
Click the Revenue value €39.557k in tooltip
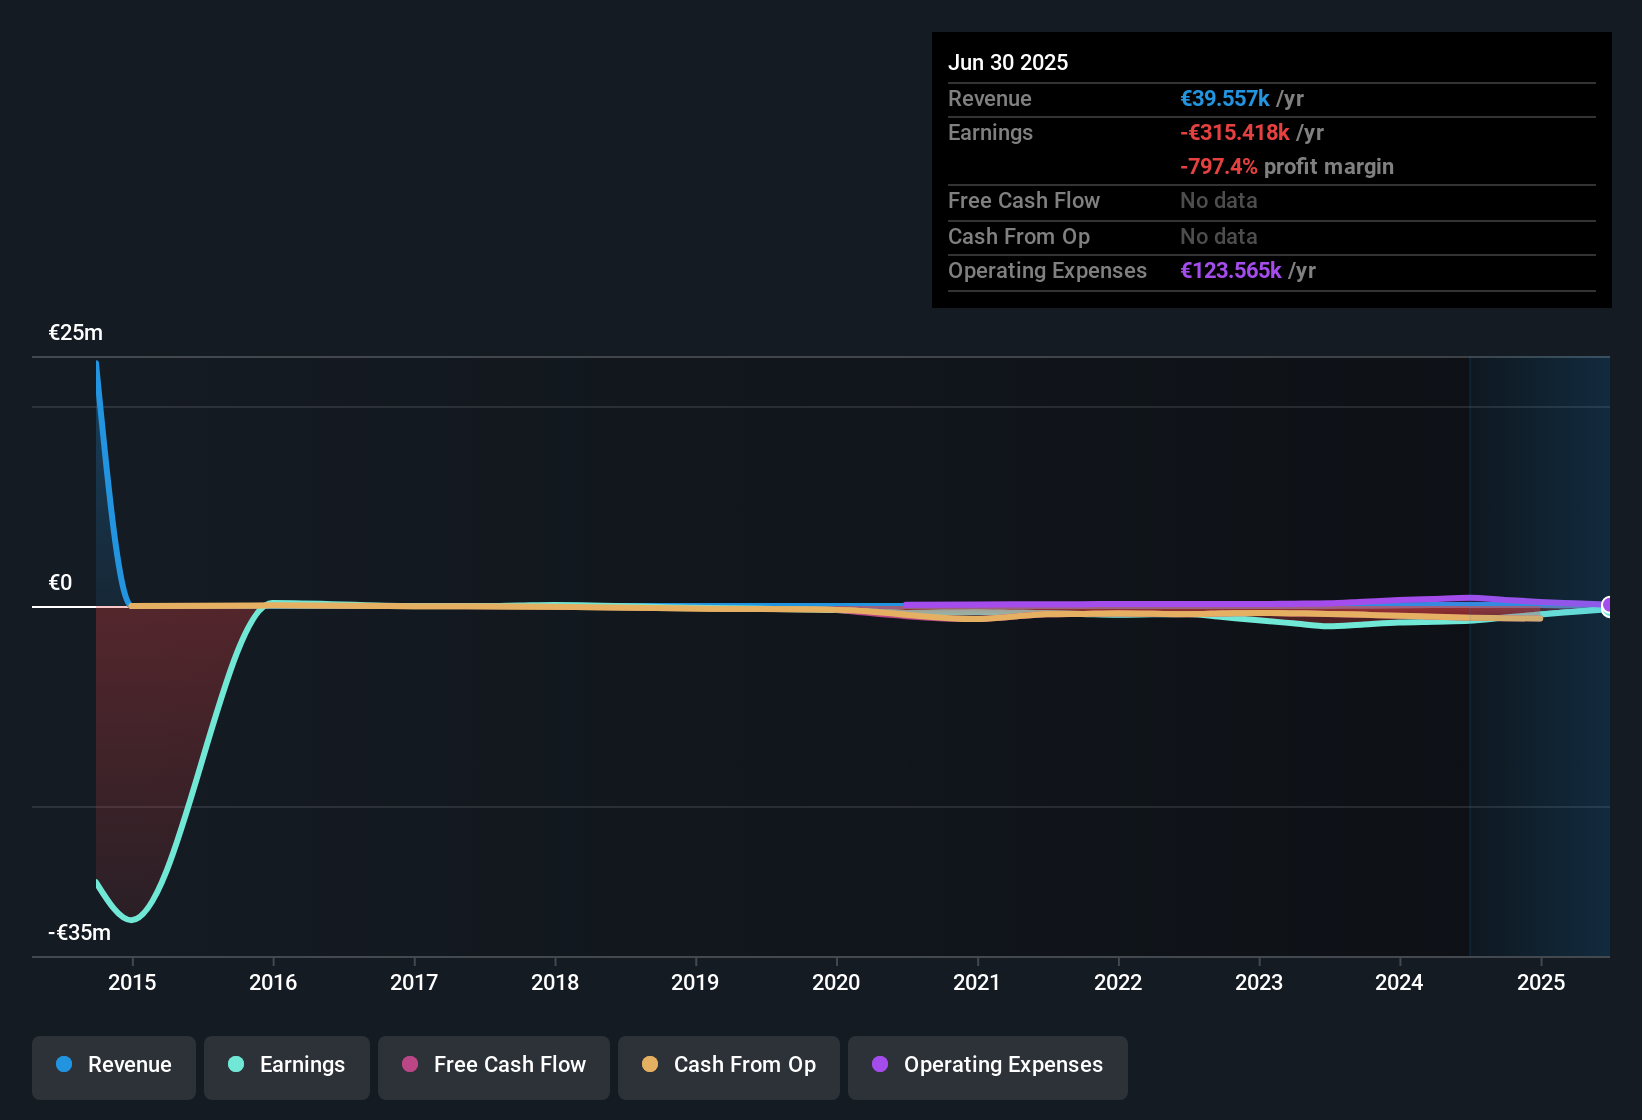point(1225,99)
